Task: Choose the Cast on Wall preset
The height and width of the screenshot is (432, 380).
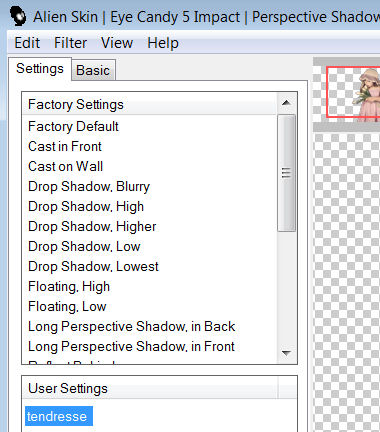Action: (66, 167)
